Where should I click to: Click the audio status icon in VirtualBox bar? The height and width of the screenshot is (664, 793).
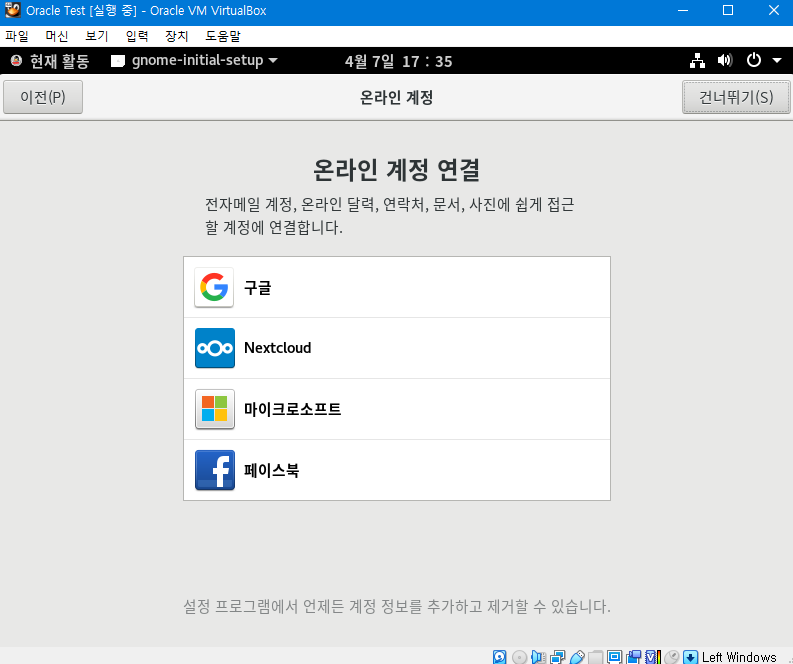[539, 657]
